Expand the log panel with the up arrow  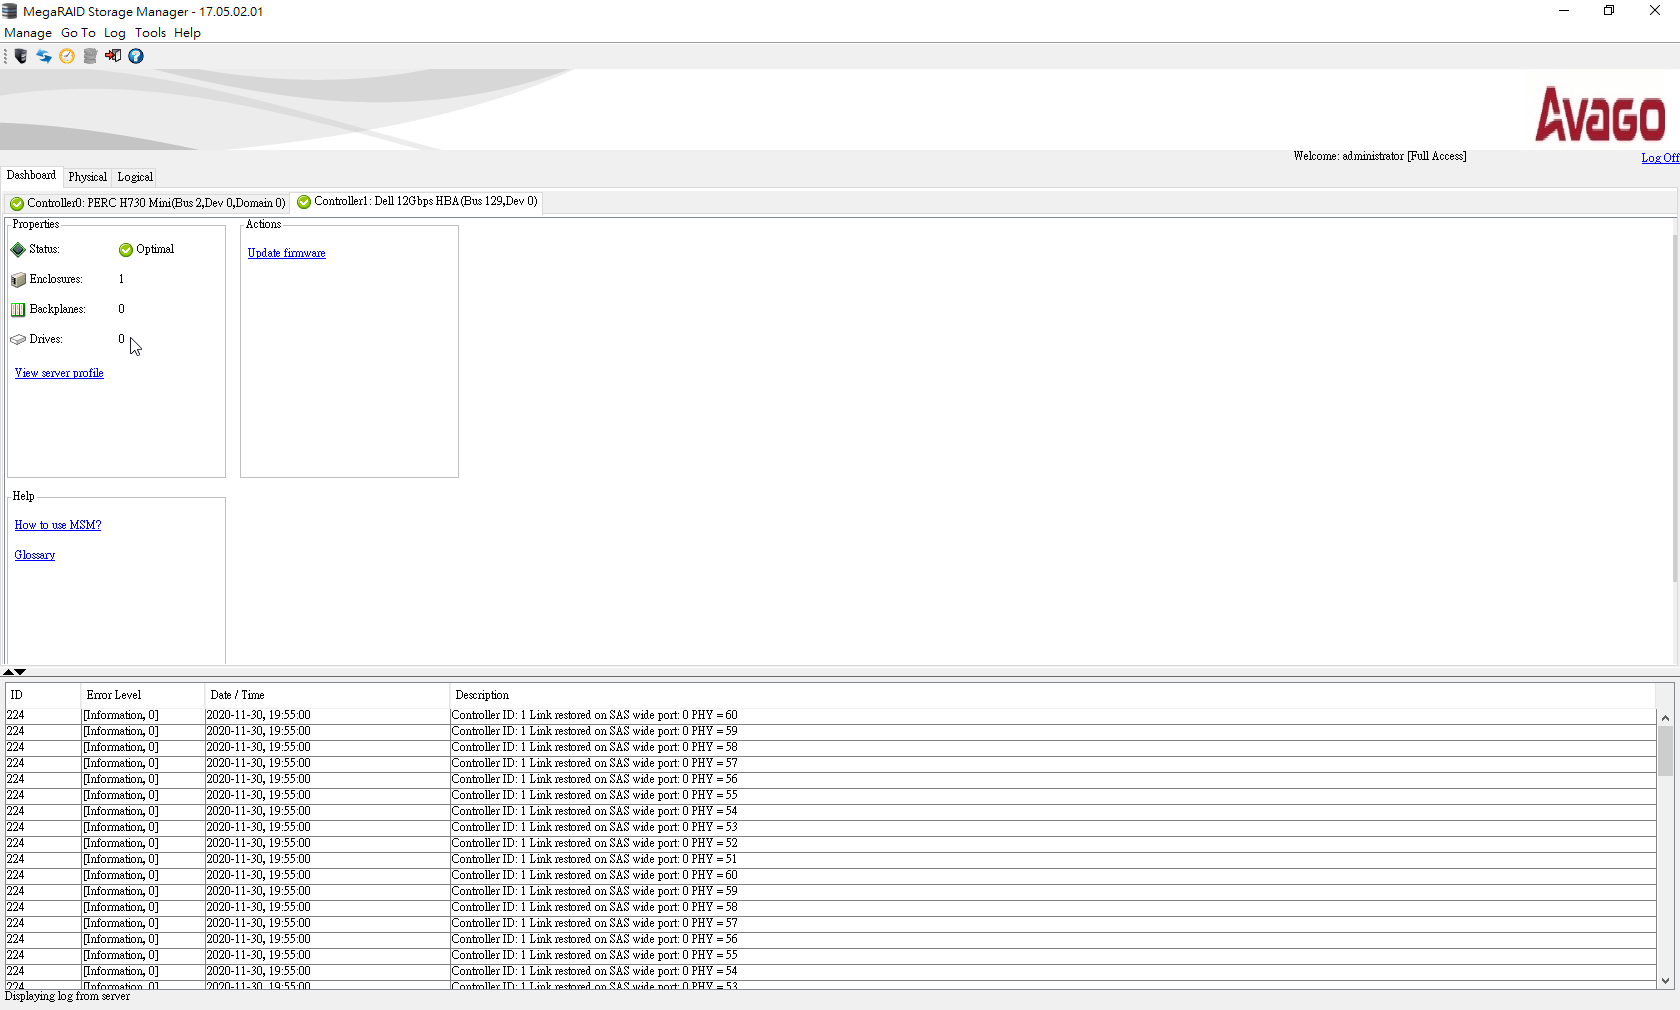[8, 672]
